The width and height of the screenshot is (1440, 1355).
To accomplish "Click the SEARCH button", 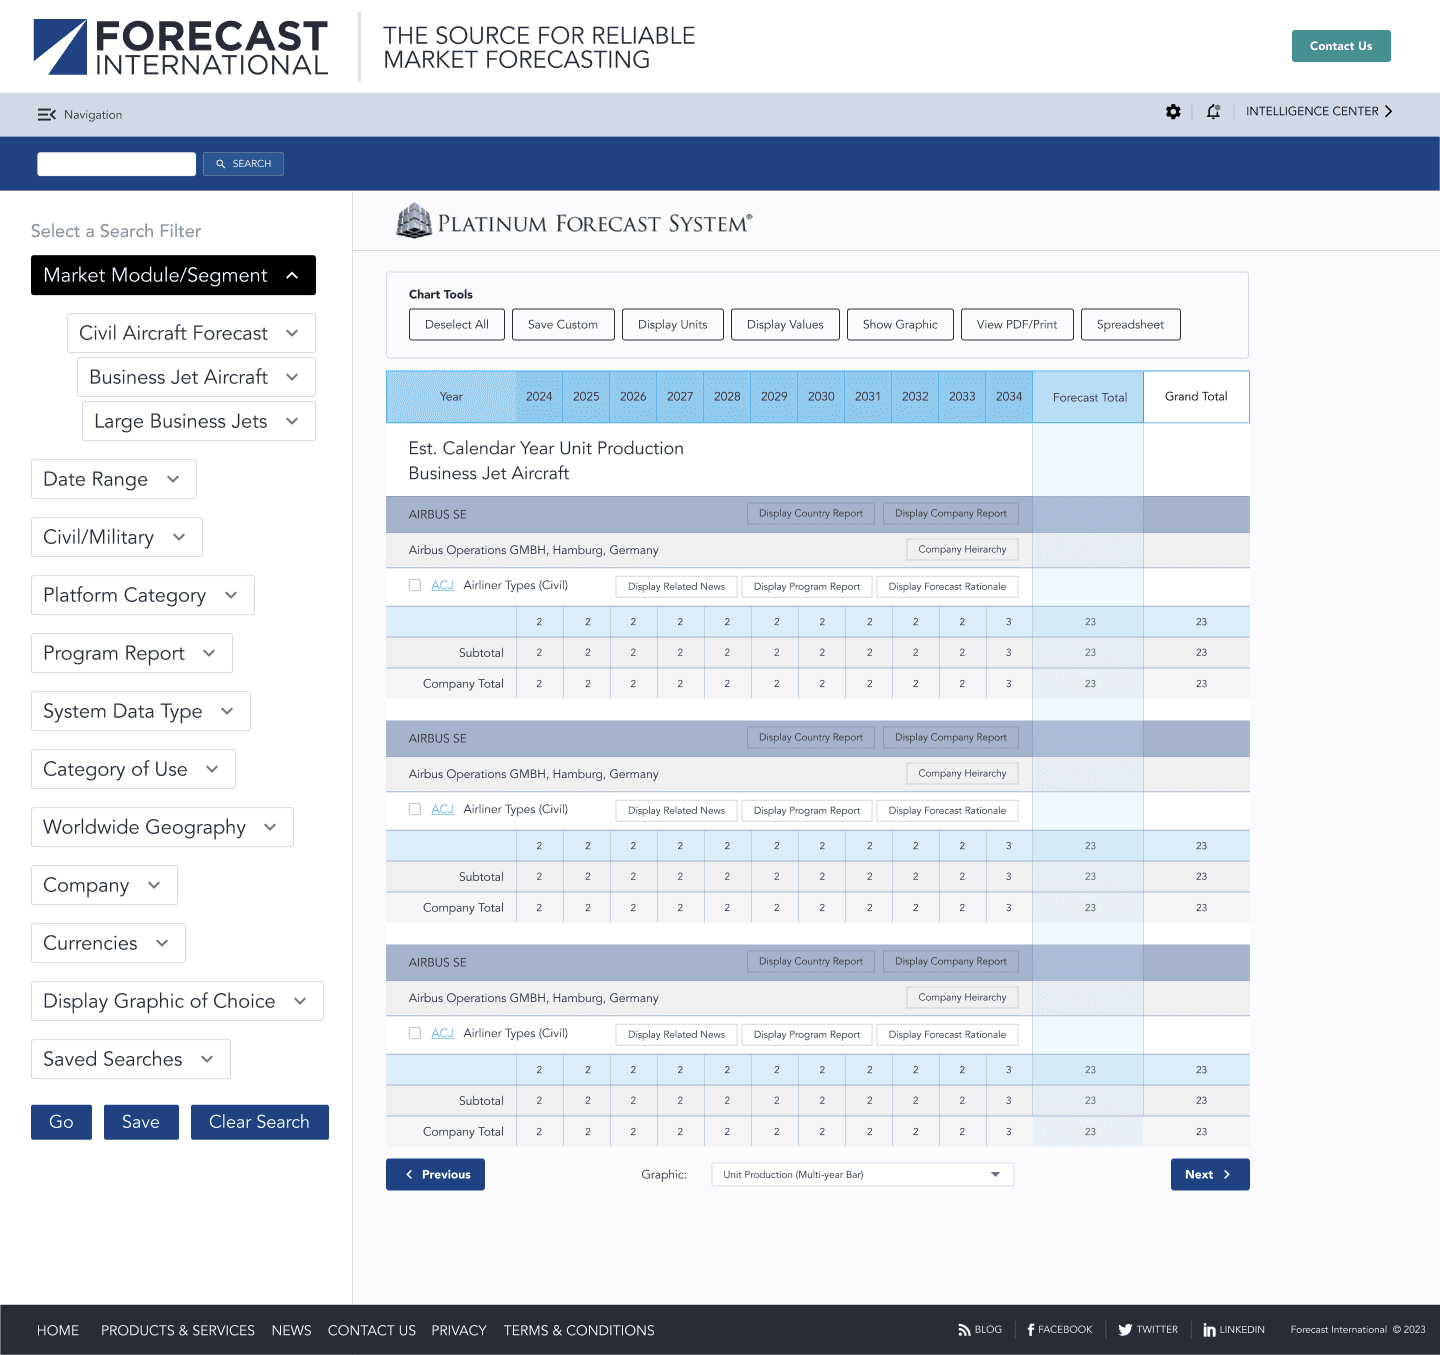I will (243, 164).
